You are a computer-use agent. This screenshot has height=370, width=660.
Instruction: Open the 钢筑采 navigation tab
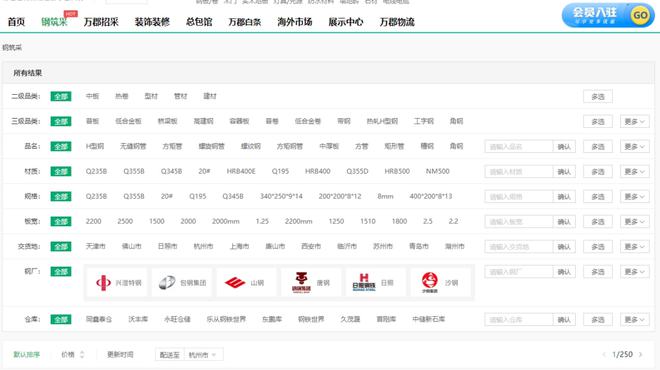[x=54, y=22]
